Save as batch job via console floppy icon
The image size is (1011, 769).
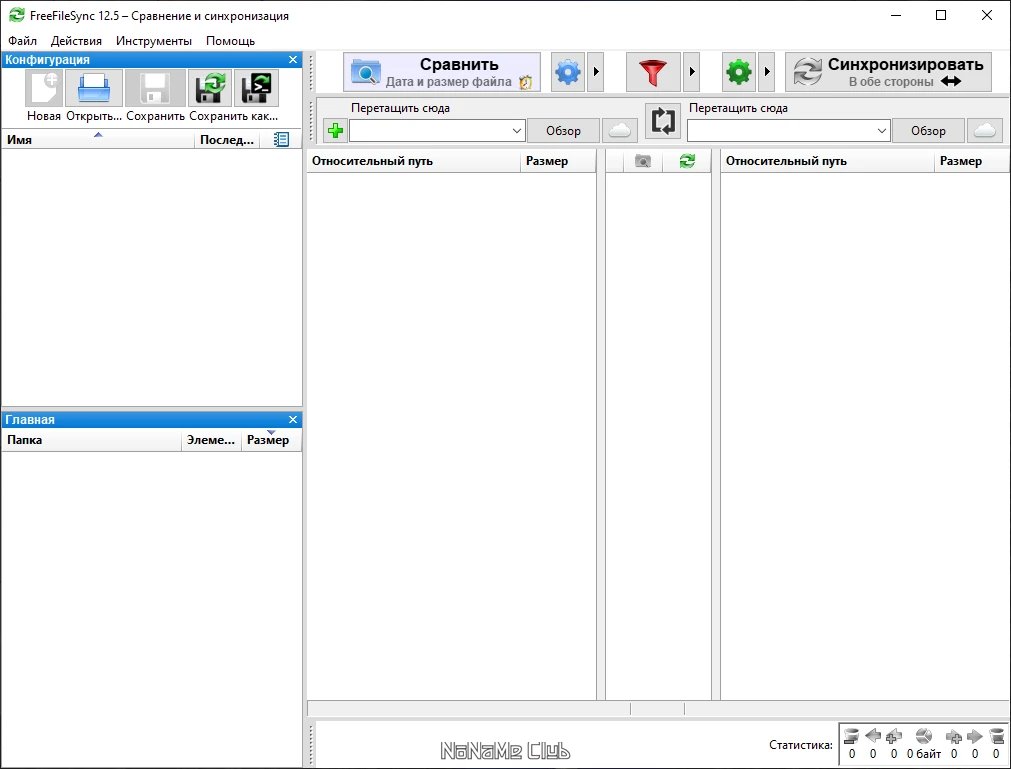coord(257,88)
